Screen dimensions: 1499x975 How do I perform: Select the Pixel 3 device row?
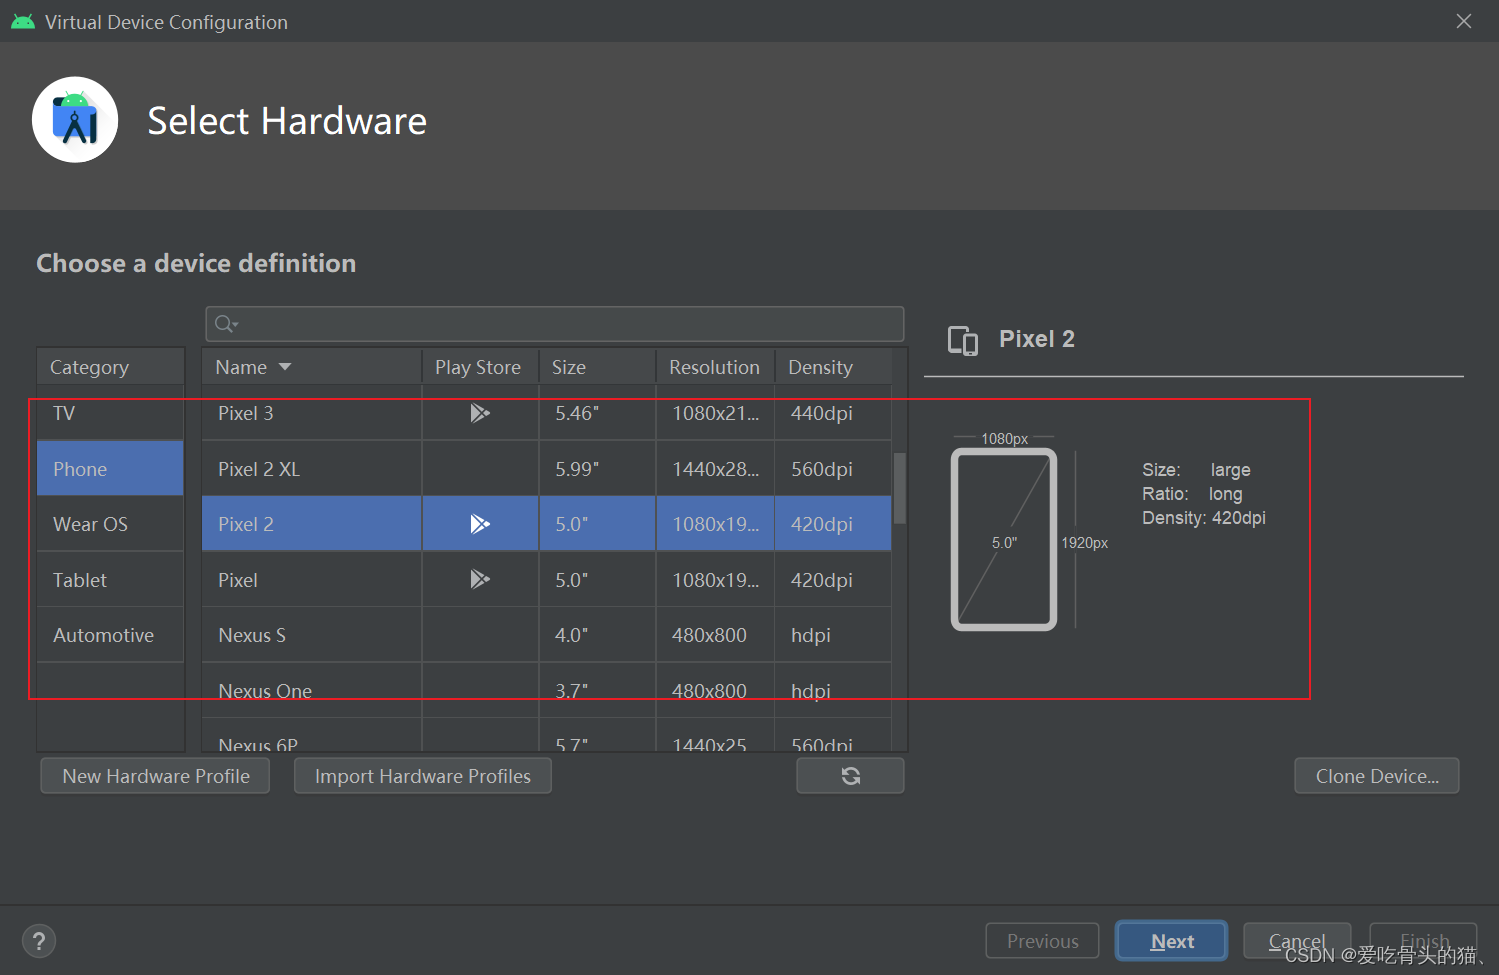(546, 413)
